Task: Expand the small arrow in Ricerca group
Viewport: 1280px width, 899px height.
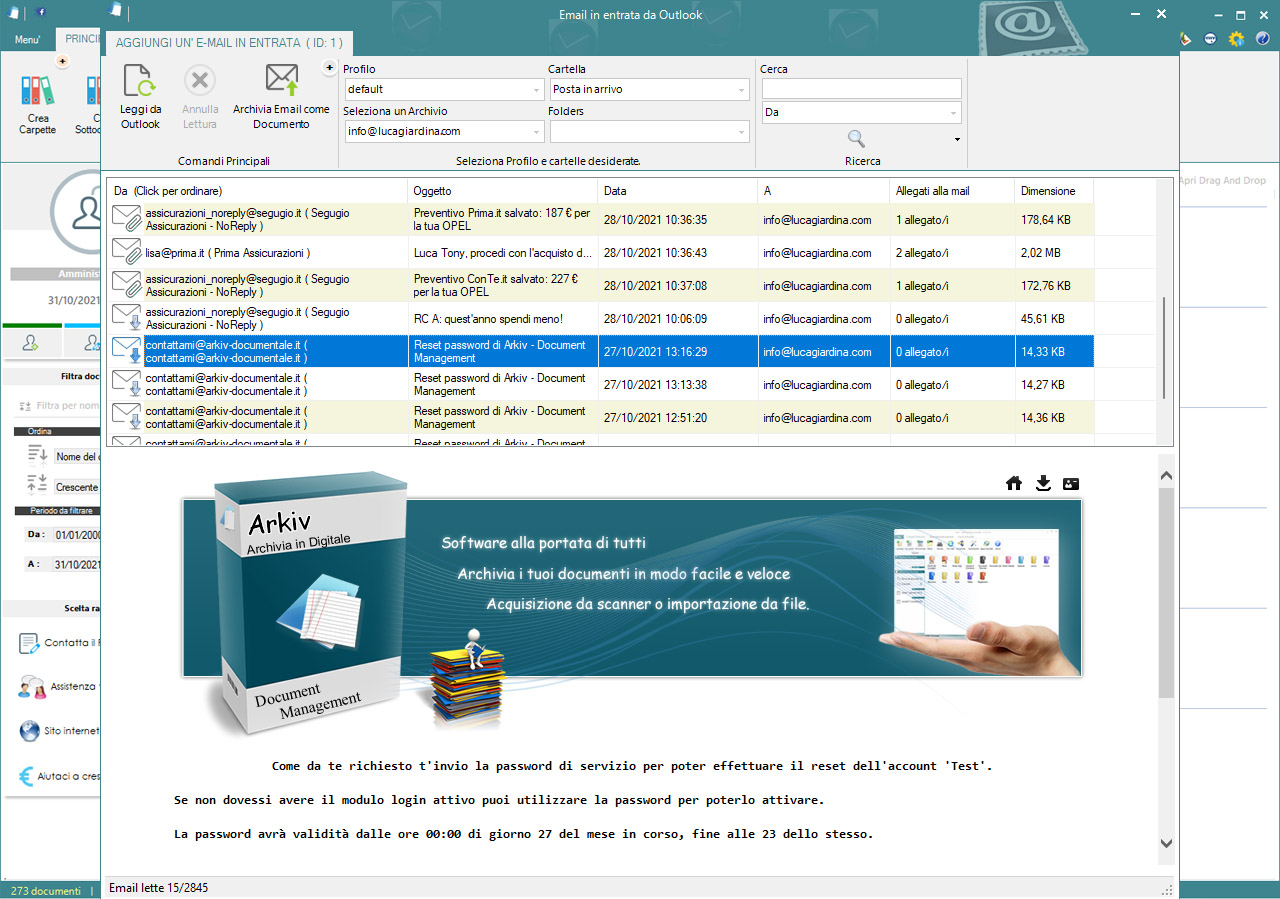Action: [957, 140]
